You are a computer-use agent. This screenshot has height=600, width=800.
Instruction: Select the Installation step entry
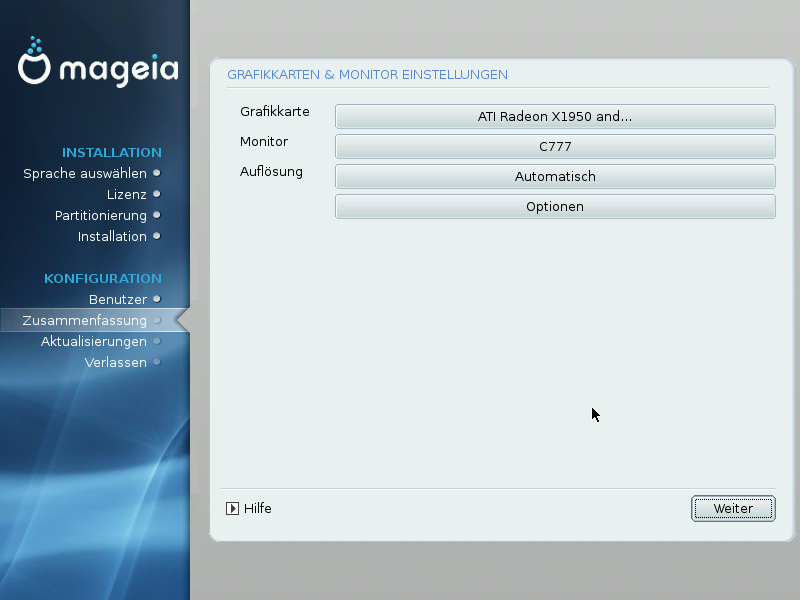(x=112, y=236)
